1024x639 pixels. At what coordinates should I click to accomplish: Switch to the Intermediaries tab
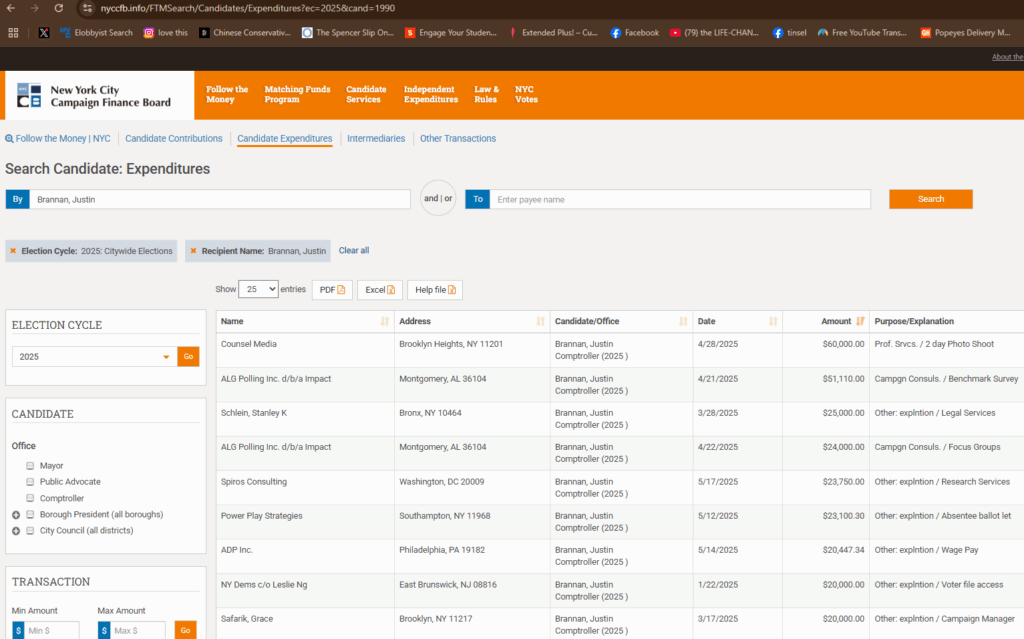point(376,139)
